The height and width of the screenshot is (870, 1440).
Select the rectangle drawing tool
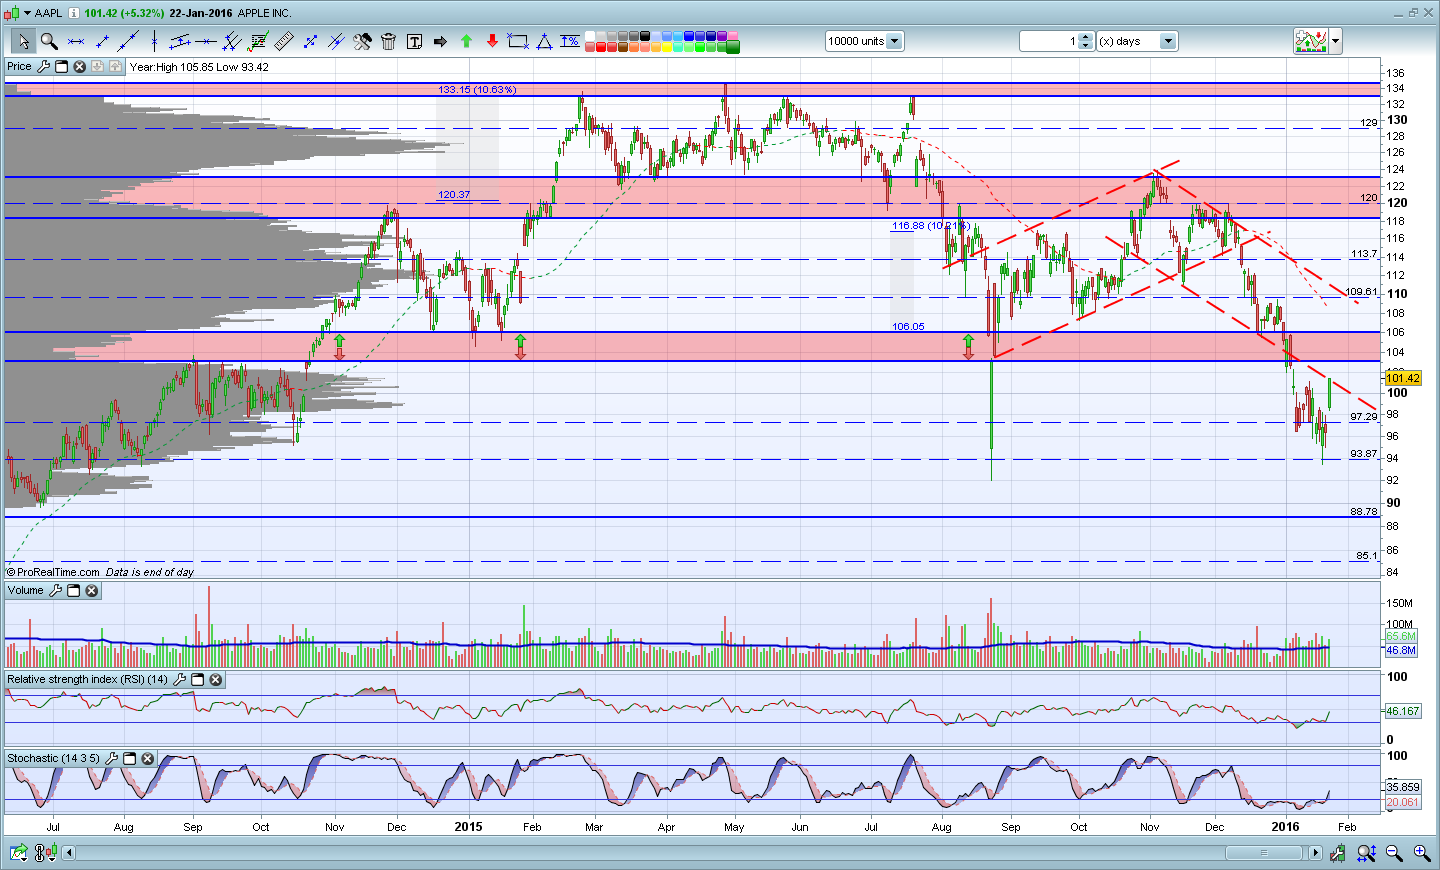(518, 41)
